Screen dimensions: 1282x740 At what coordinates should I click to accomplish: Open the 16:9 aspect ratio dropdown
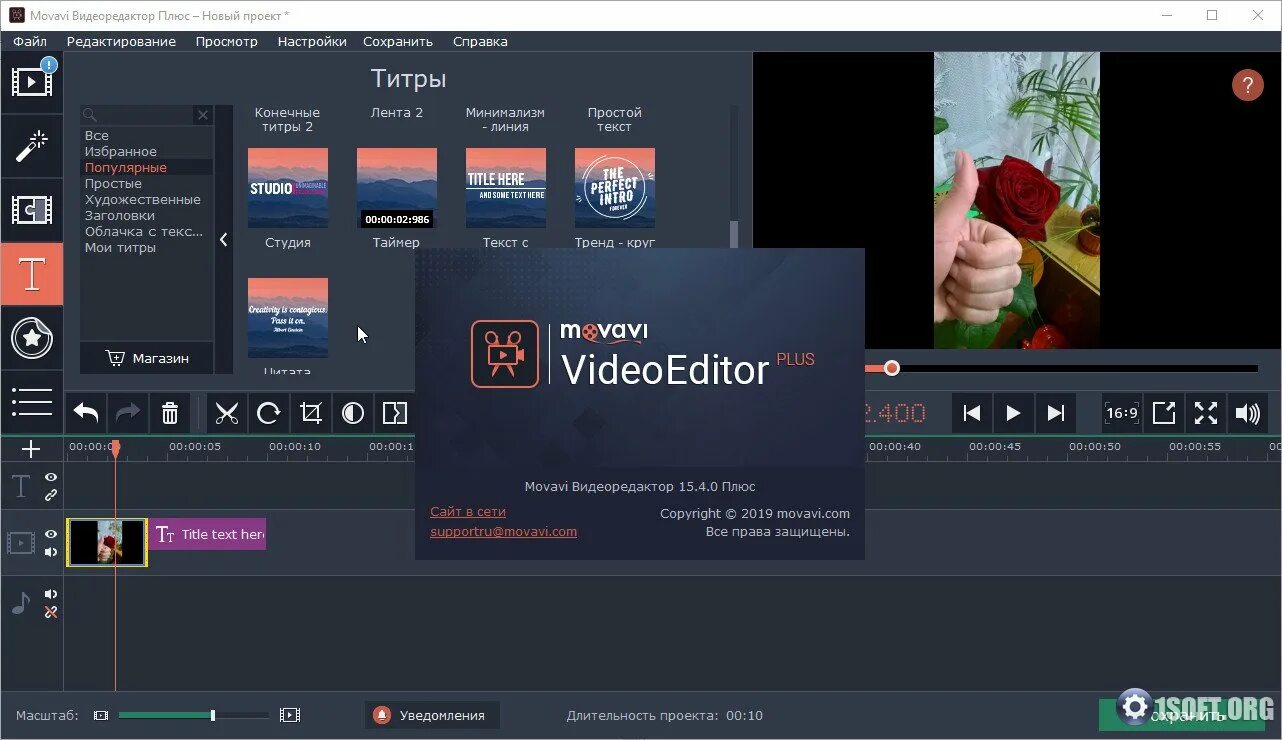(1122, 413)
